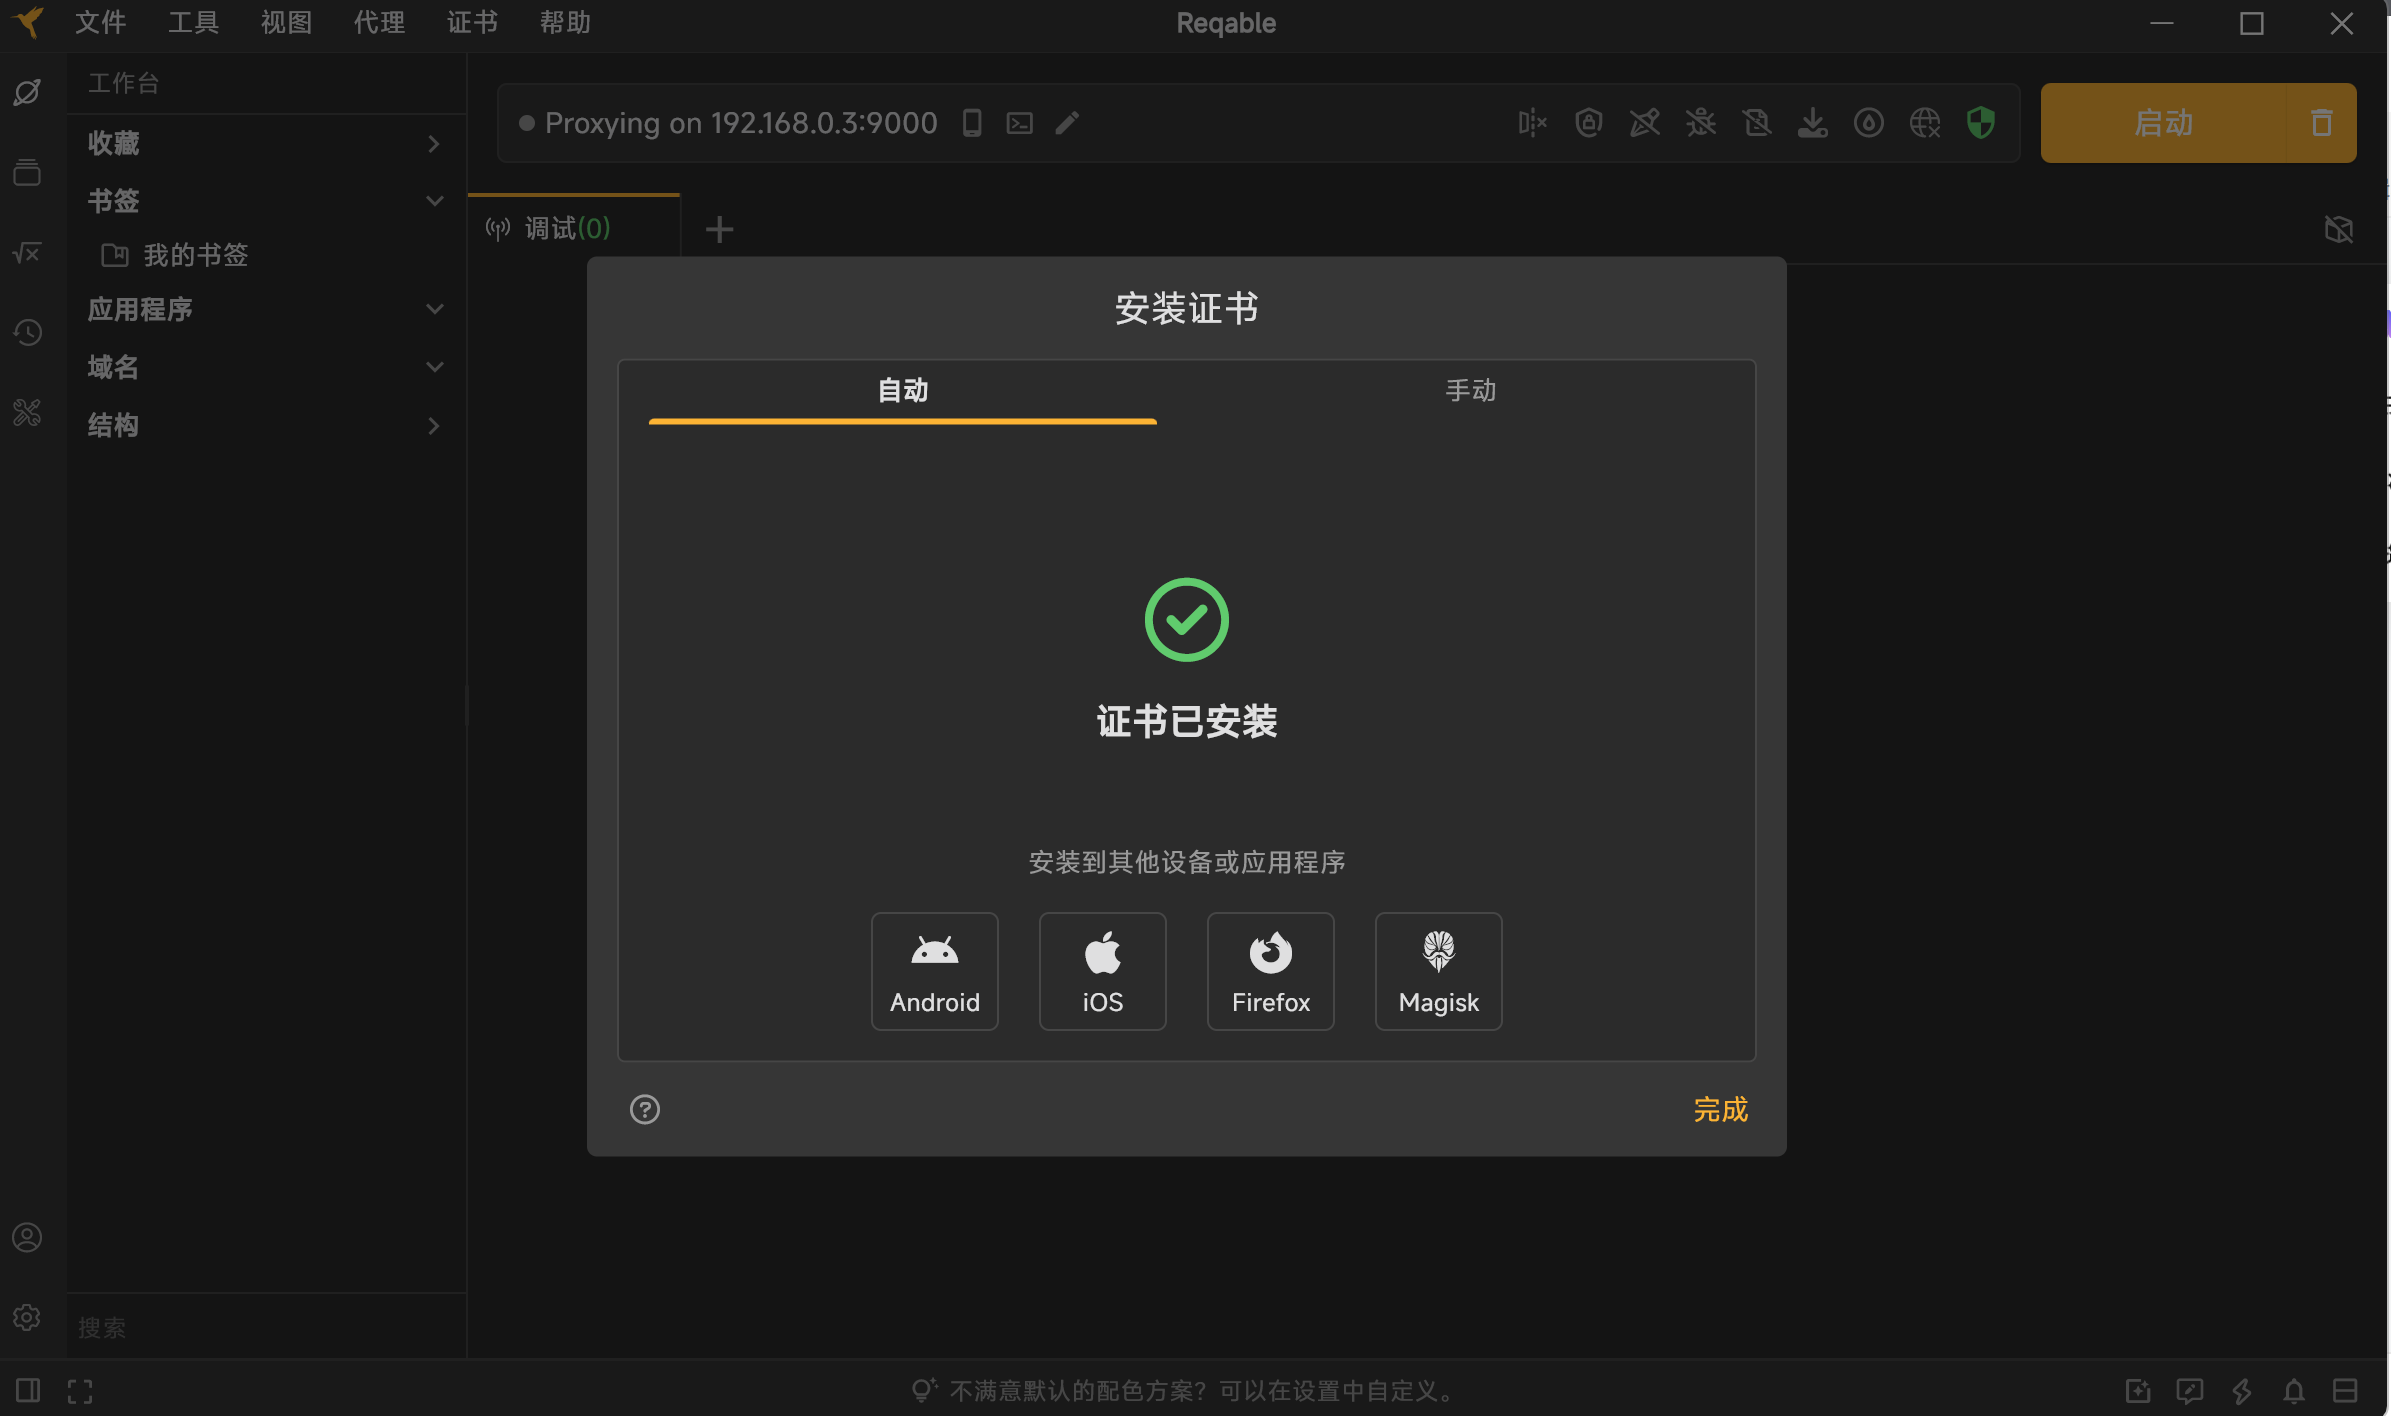Collapse the 域名 section
Viewport: 2391px width, 1416px height.
click(x=434, y=367)
